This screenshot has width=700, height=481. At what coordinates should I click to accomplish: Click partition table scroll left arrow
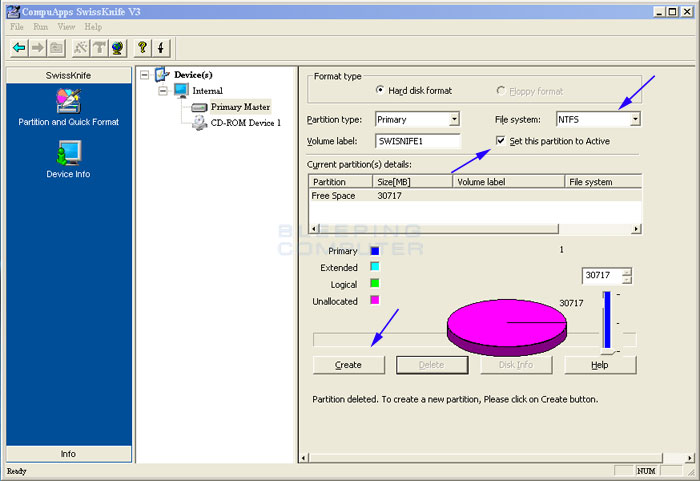[314, 229]
